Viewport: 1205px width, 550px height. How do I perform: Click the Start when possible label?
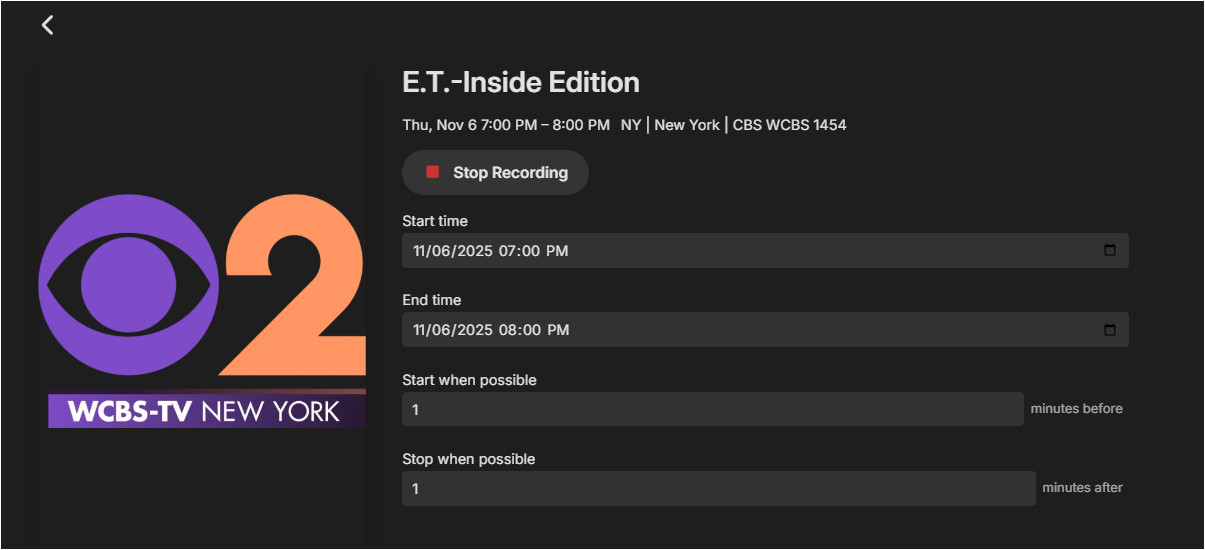point(469,380)
